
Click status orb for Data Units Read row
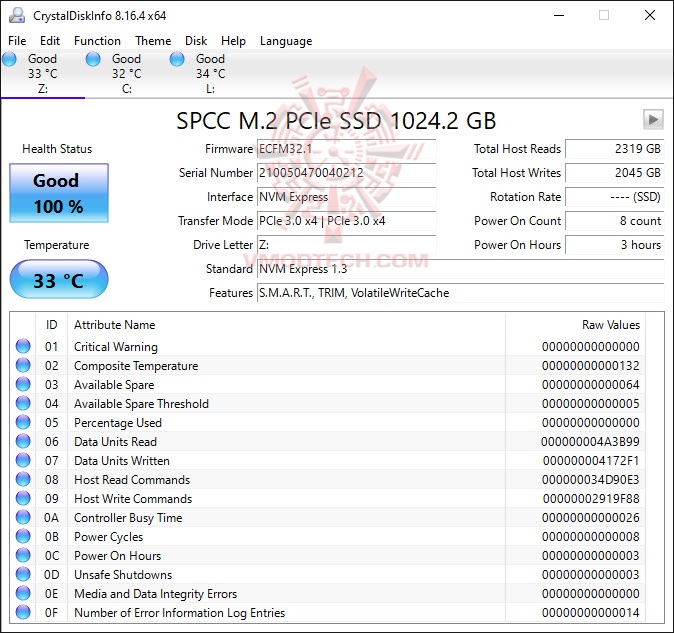[23, 441]
